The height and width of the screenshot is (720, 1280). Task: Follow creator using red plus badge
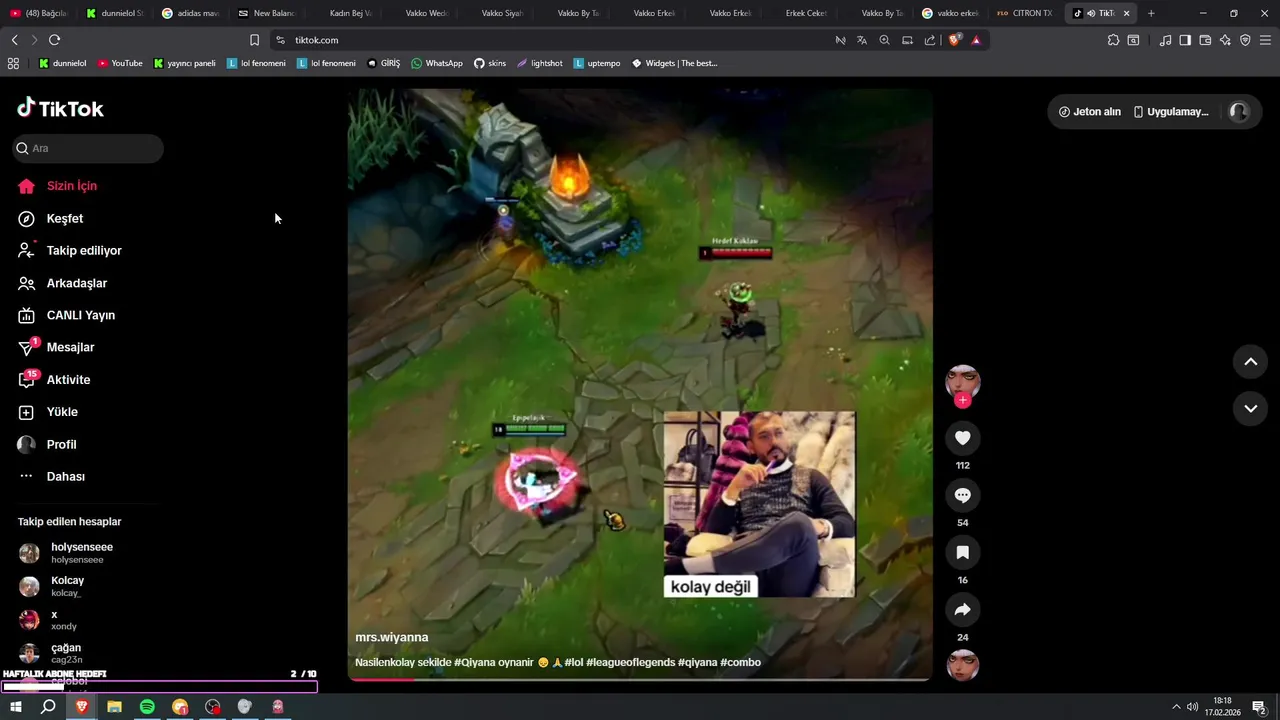click(x=962, y=400)
